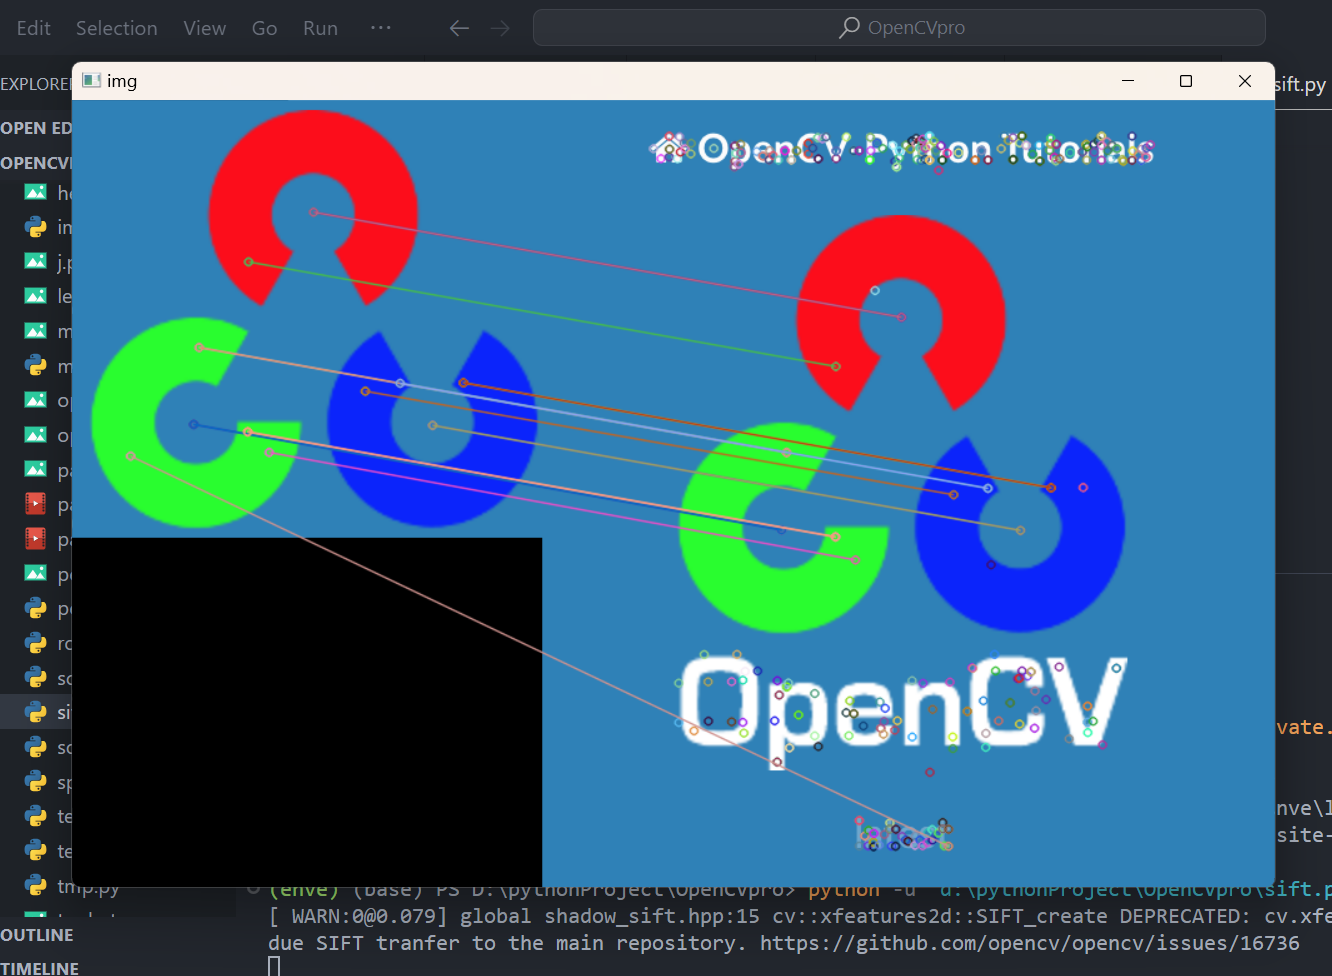1332x976 pixels.
Task: Show more menus via the ellipsis
Action: (381, 28)
